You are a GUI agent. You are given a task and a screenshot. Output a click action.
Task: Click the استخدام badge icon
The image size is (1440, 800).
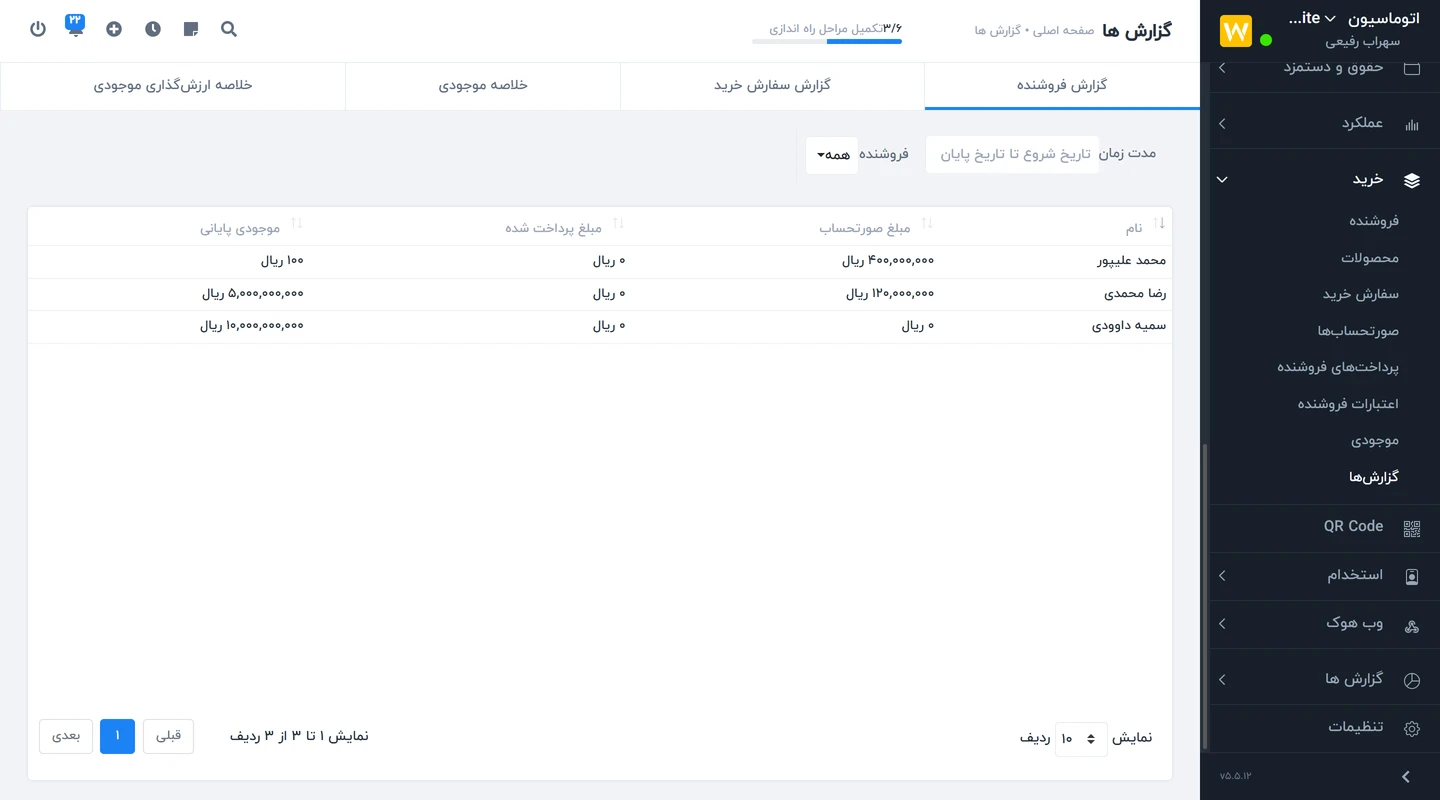click(1412, 577)
